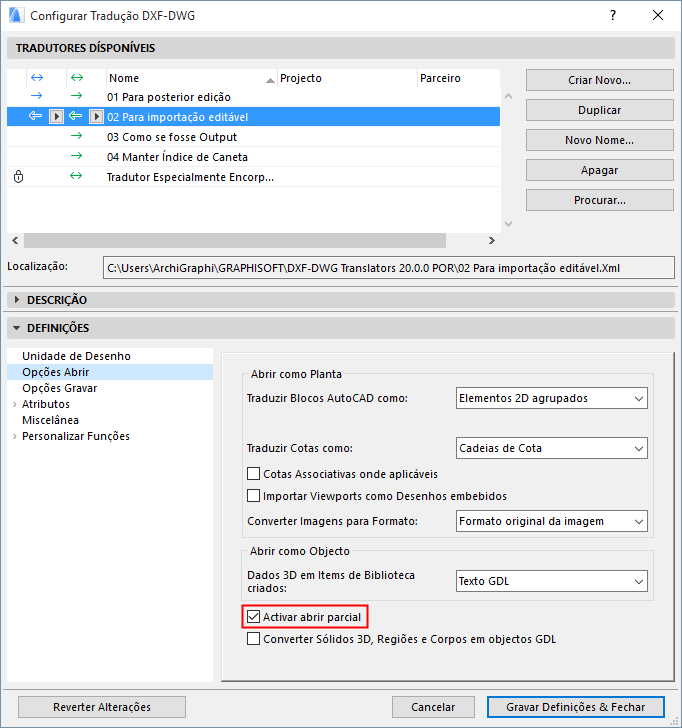The width and height of the screenshot is (682, 728).
Task: Click the Novo Nome... button
Action: [599, 140]
